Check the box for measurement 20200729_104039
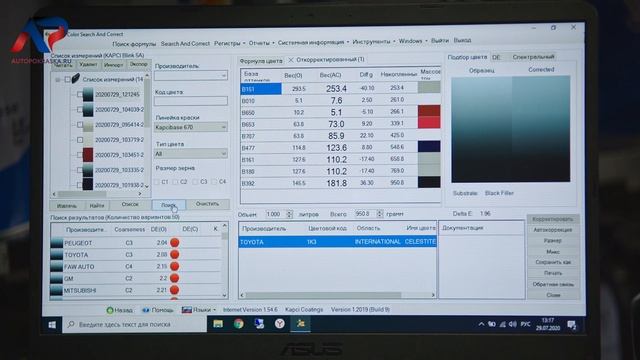This screenshot has height=360, width=640. (x=80, y=109)
